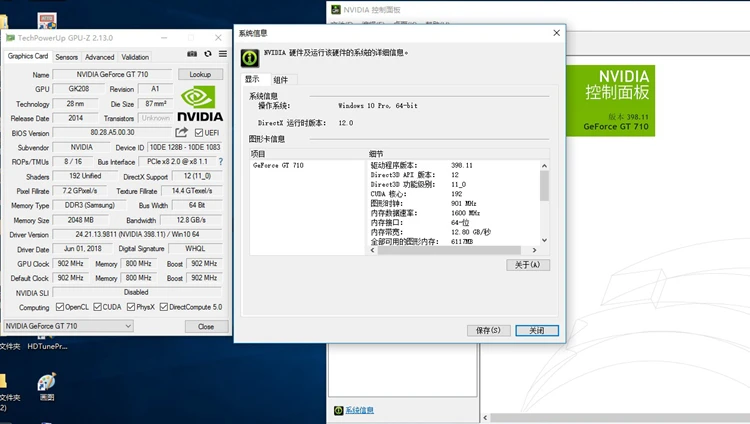Open the GPU-Z hamburger menu icon

(x=223, y=54)
